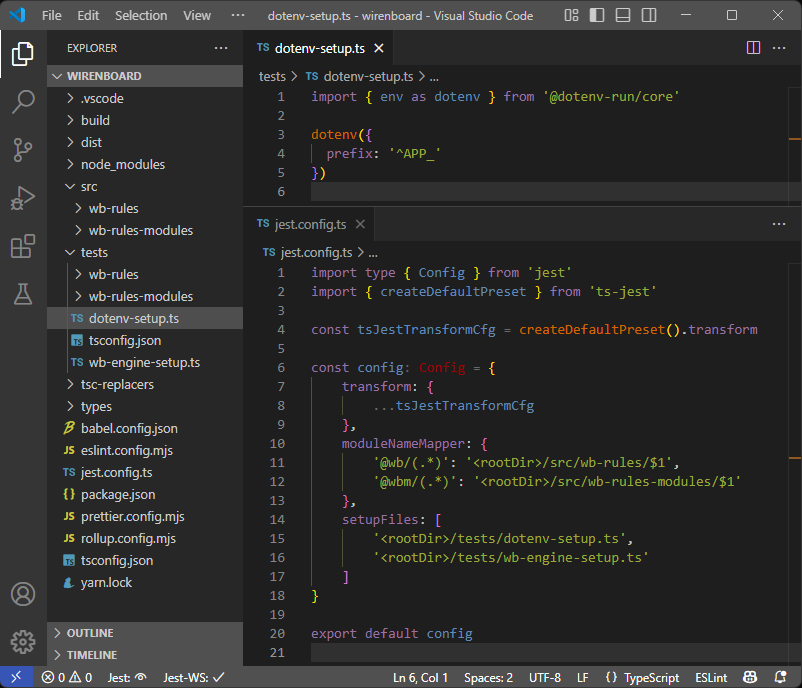
Task: Toggle the bottom panel layout button
Action: [x=622, y=15]
